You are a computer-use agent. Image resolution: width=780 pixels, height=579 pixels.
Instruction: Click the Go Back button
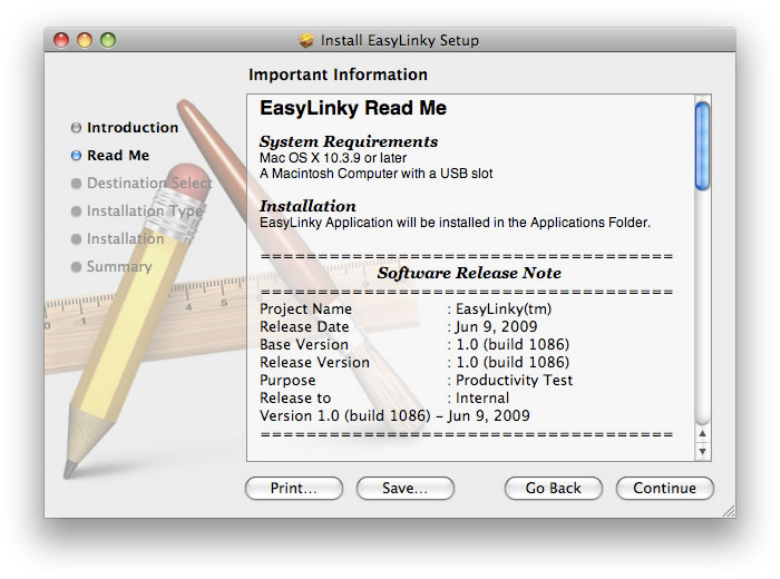(553, 488)
